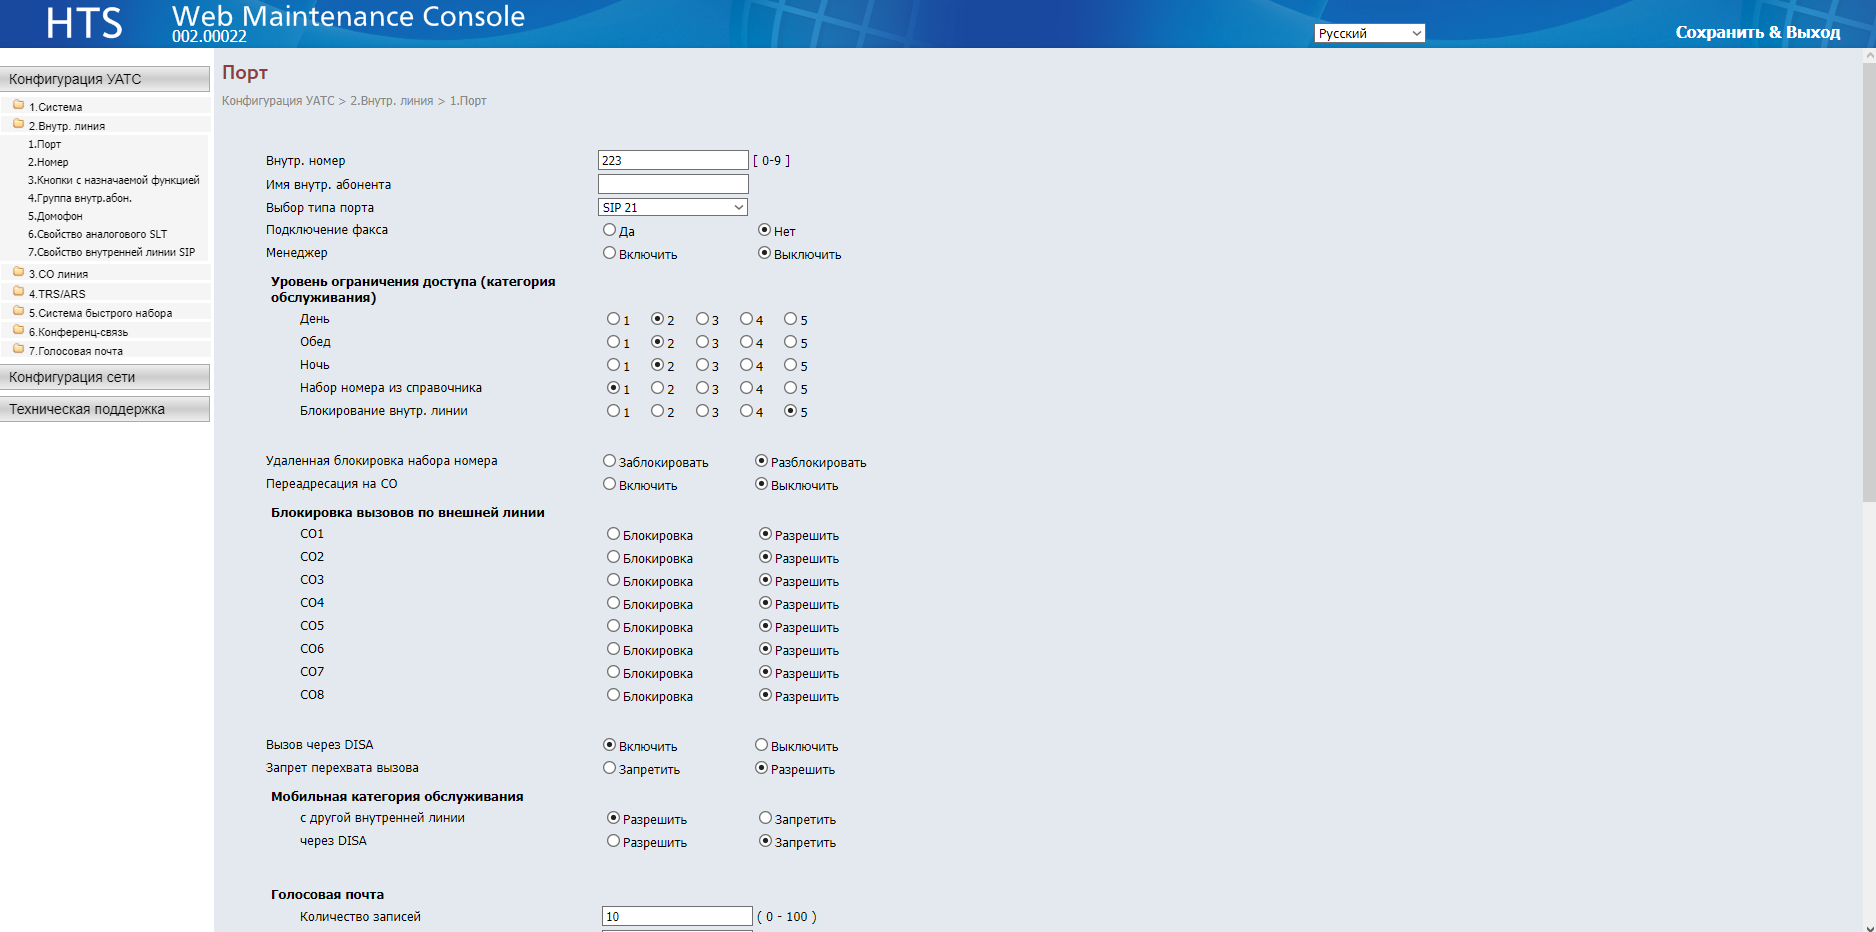Expand 4.TRS/ARS tree item
Image resolution: width=1876 pixels, height=932 pixels.
pyautogui.click(x=57, y=294)
